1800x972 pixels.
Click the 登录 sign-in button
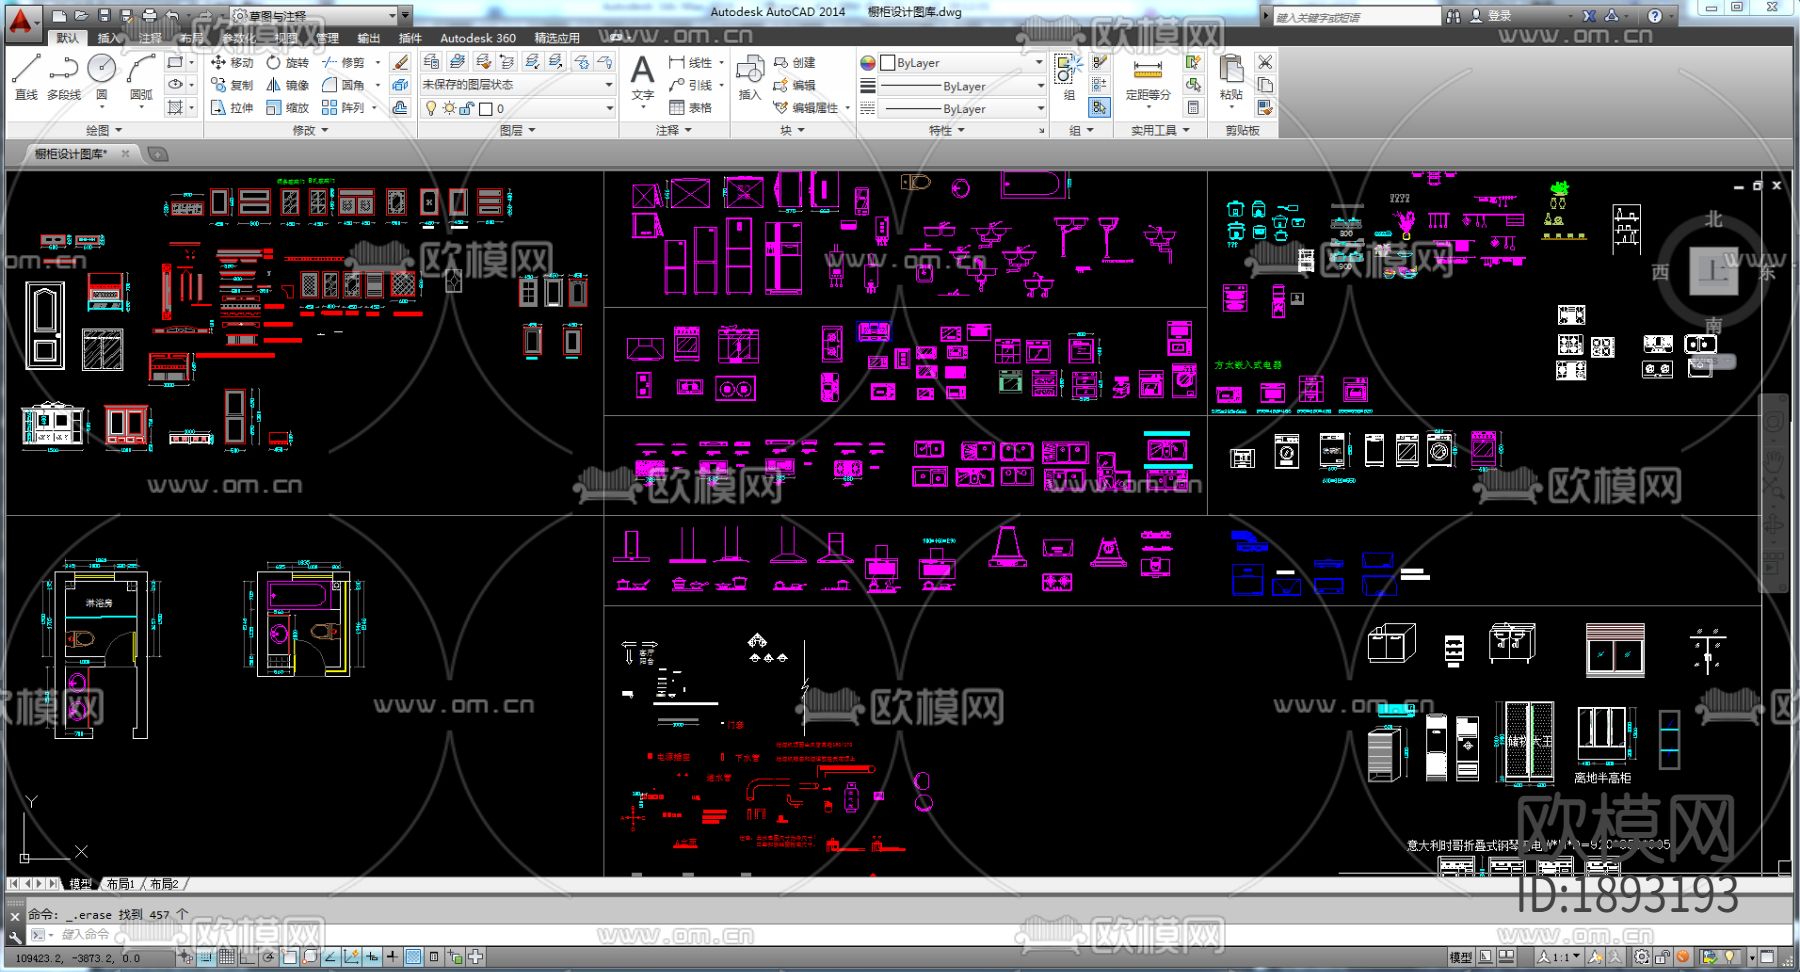1491,16
